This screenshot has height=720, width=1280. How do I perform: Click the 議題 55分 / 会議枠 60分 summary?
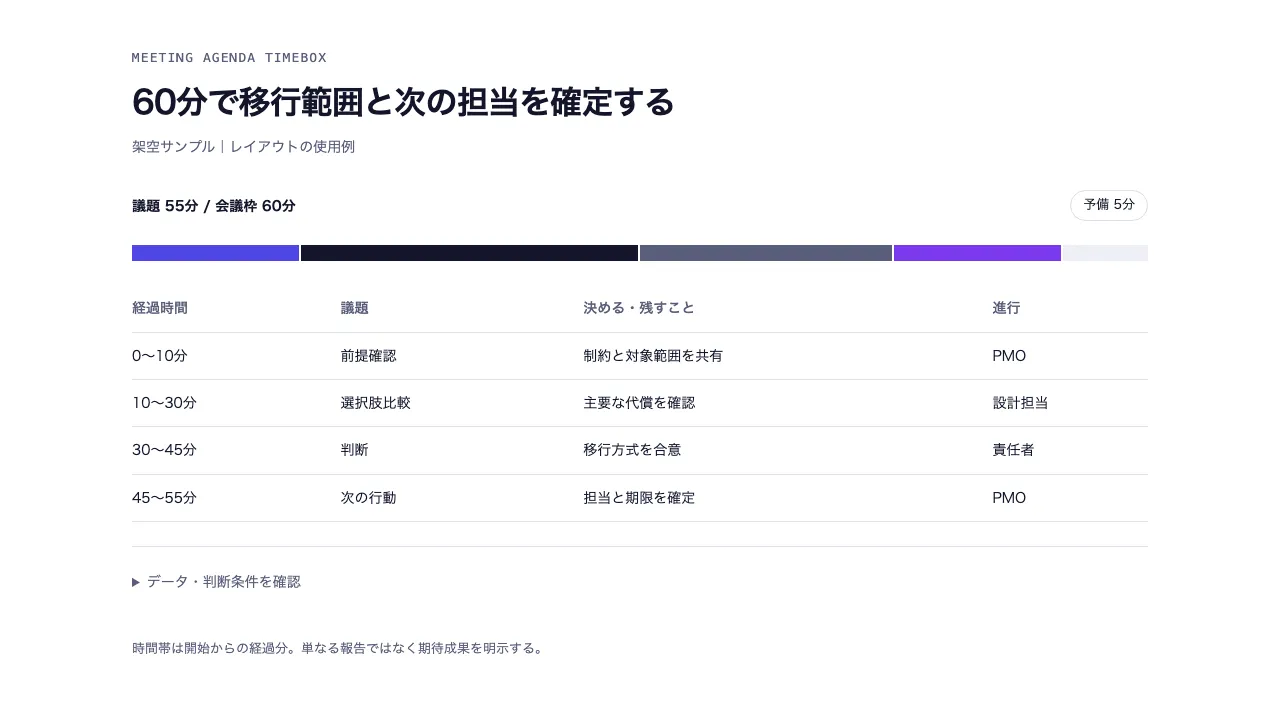coord(214,206)
